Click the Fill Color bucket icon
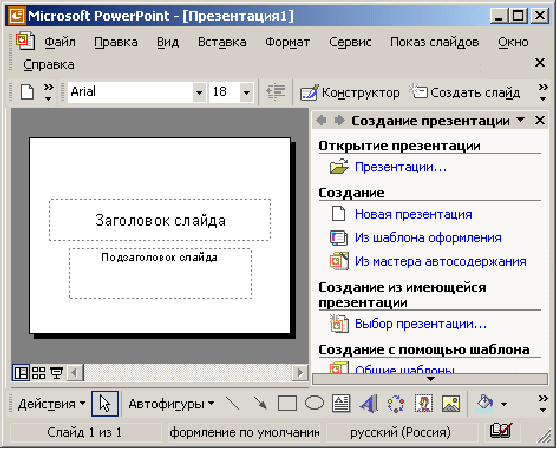This screenshot has height=449, width=557. (485, 404)
